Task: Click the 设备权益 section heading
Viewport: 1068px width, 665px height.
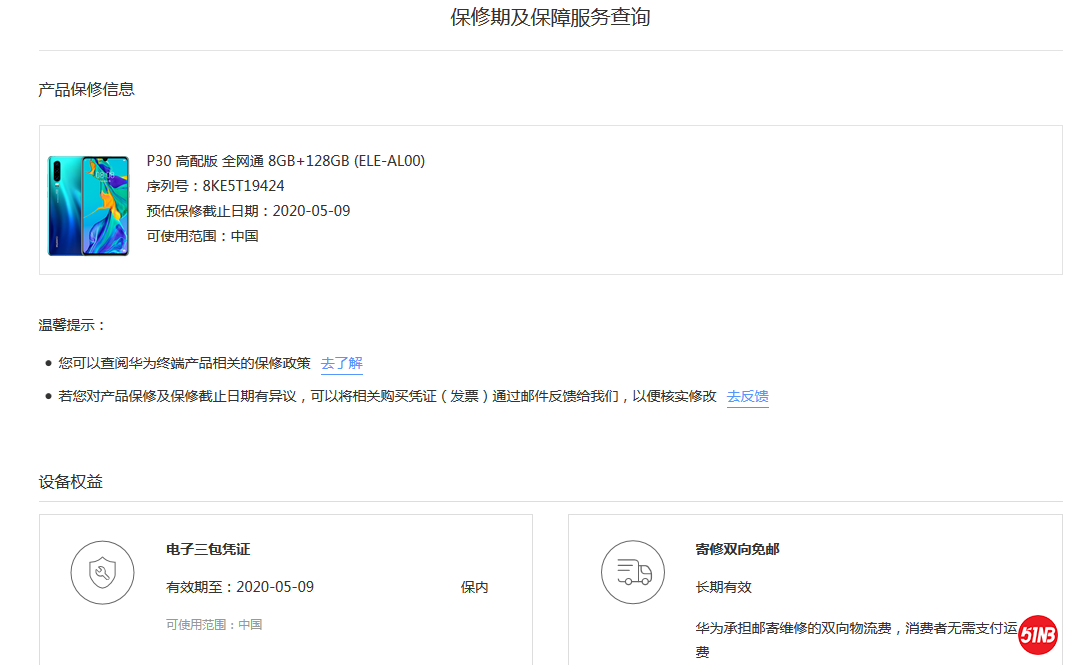Action: [x=70, y=482]
